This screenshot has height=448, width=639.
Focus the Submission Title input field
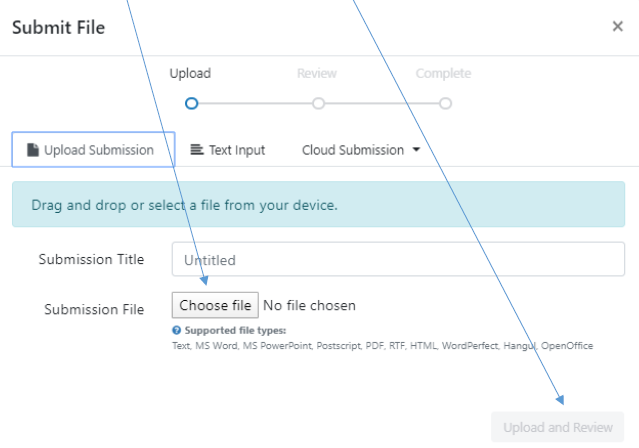tap(398, 259)
